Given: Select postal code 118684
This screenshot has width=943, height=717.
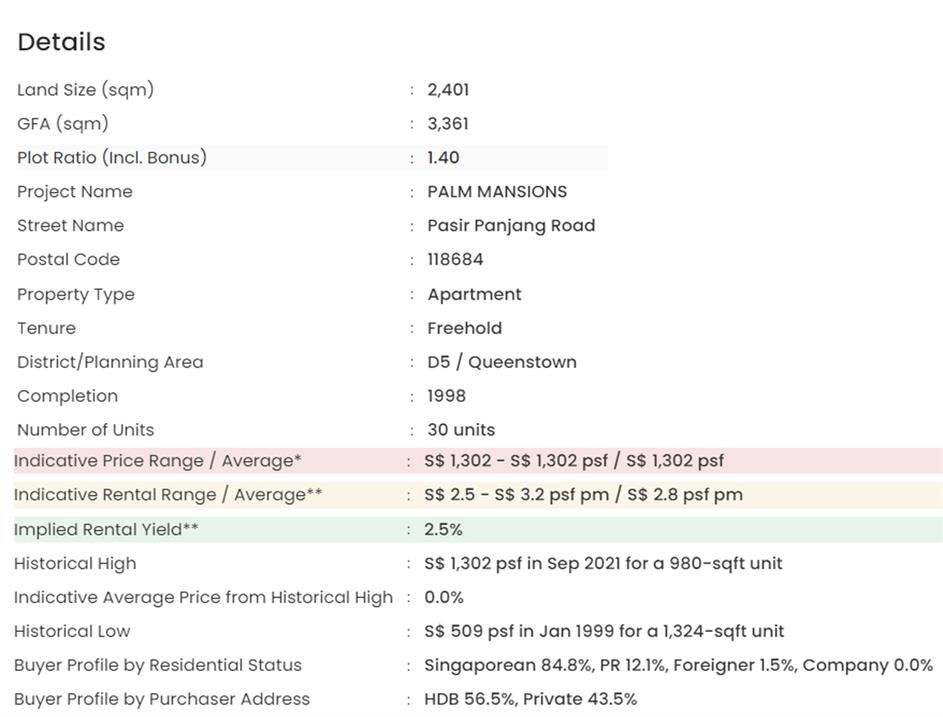Looking at the screenshot, I should (455, 259).
